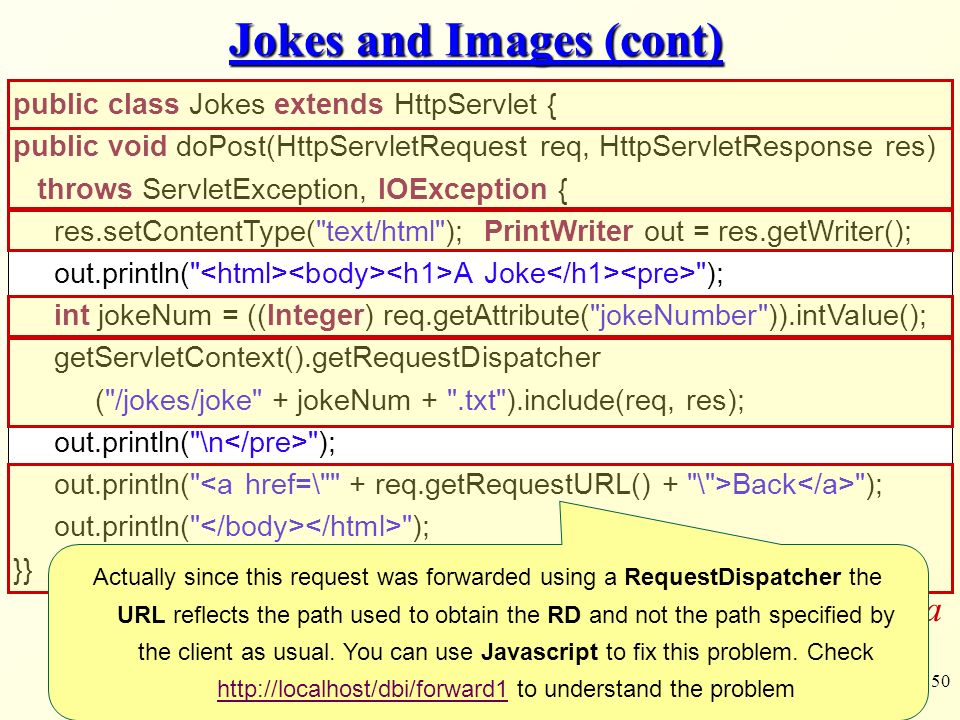Click the out.println line with req.getRequestURL()
The height and width of the screenshot is (720, 960).
tap(468, 485)
